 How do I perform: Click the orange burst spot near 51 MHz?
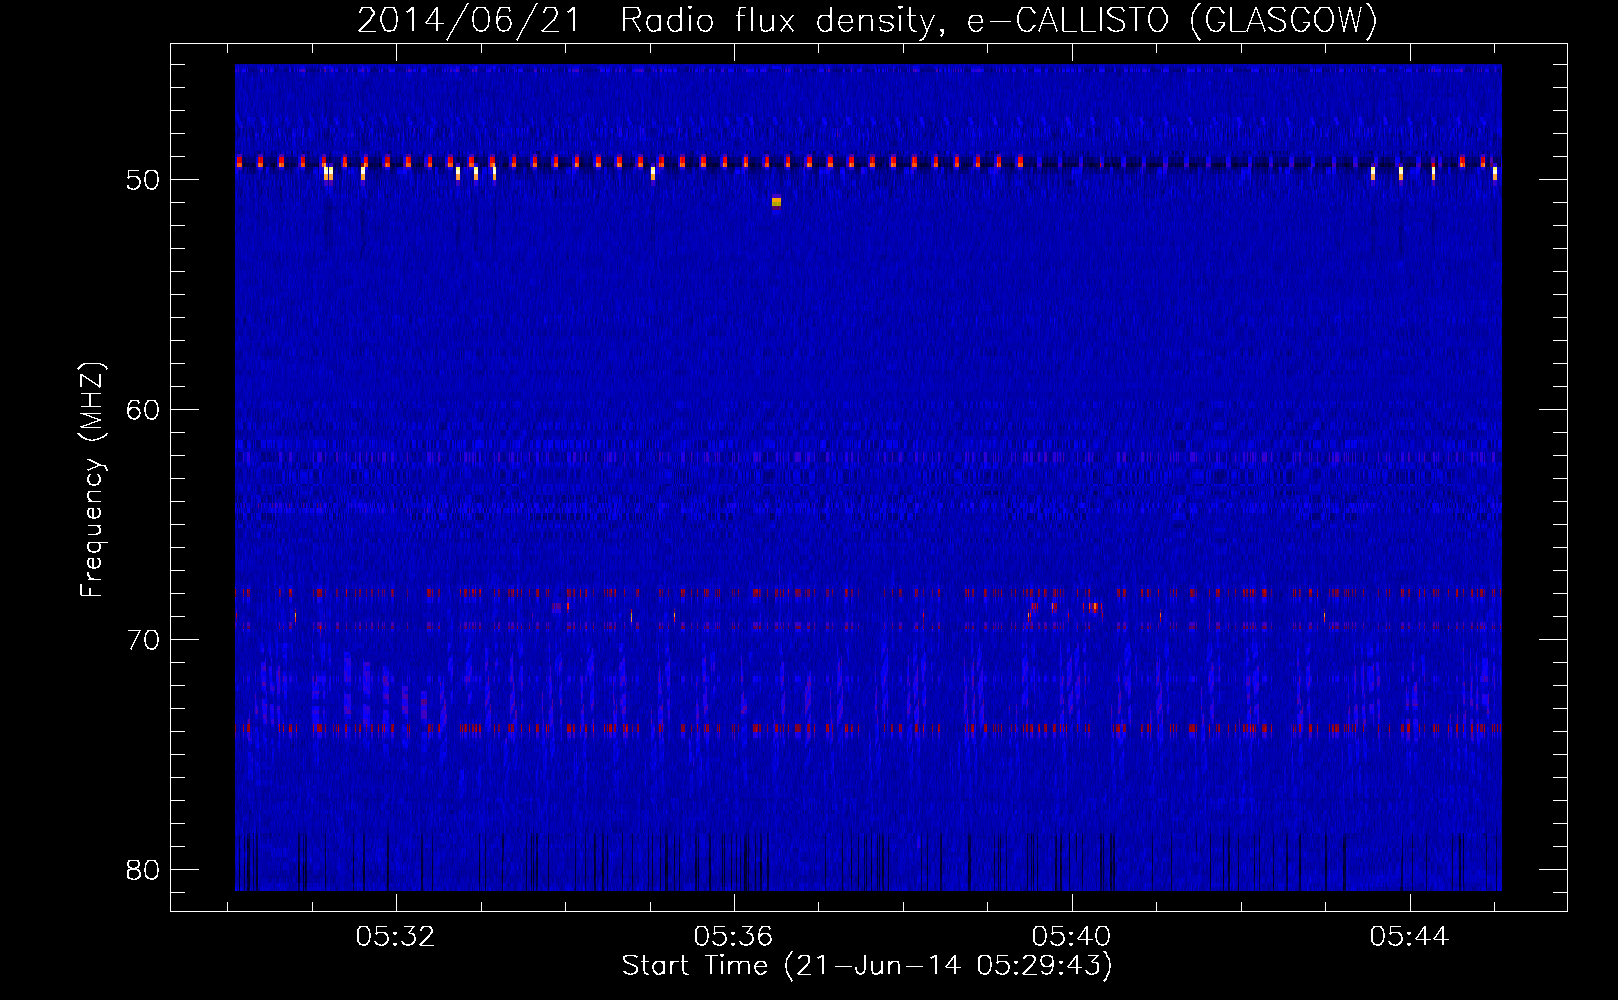(776, 202)
